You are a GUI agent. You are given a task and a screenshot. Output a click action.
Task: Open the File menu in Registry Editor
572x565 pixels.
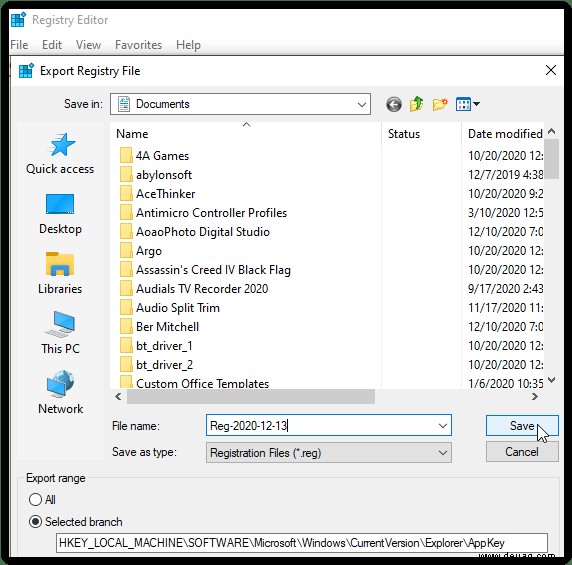tap(19, 45)
